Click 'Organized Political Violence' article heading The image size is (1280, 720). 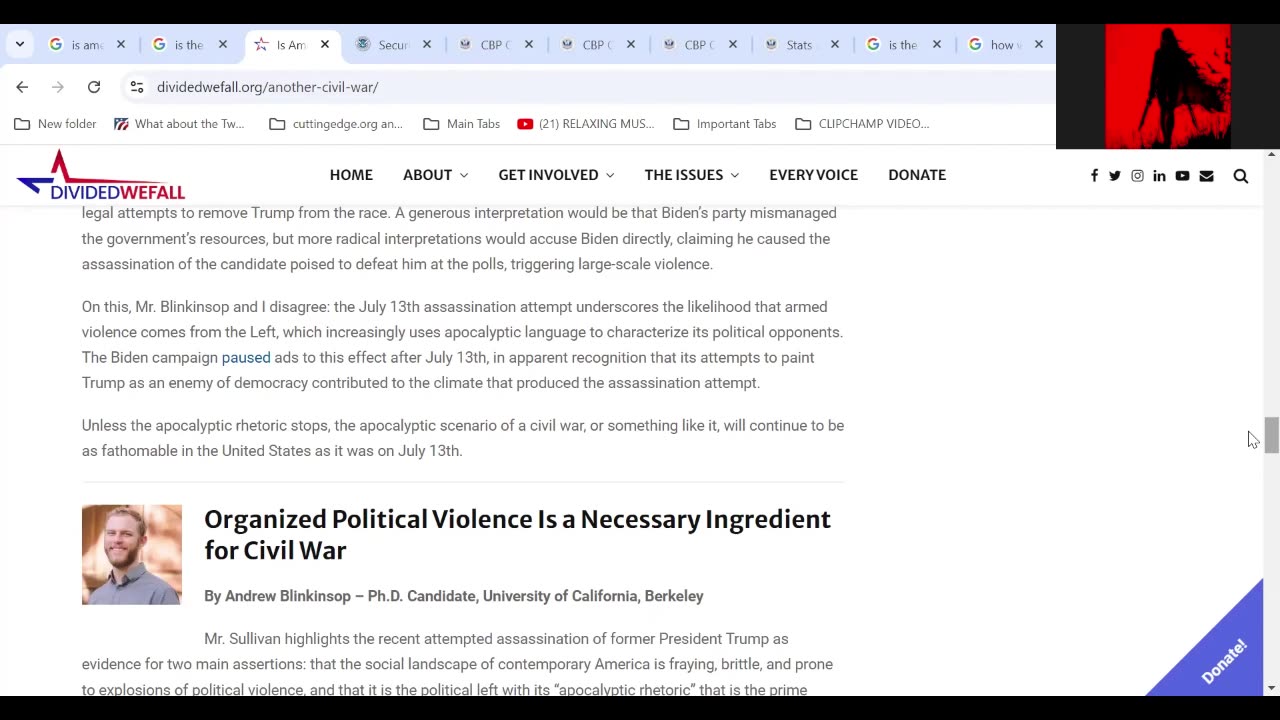[x=517, y=535]
